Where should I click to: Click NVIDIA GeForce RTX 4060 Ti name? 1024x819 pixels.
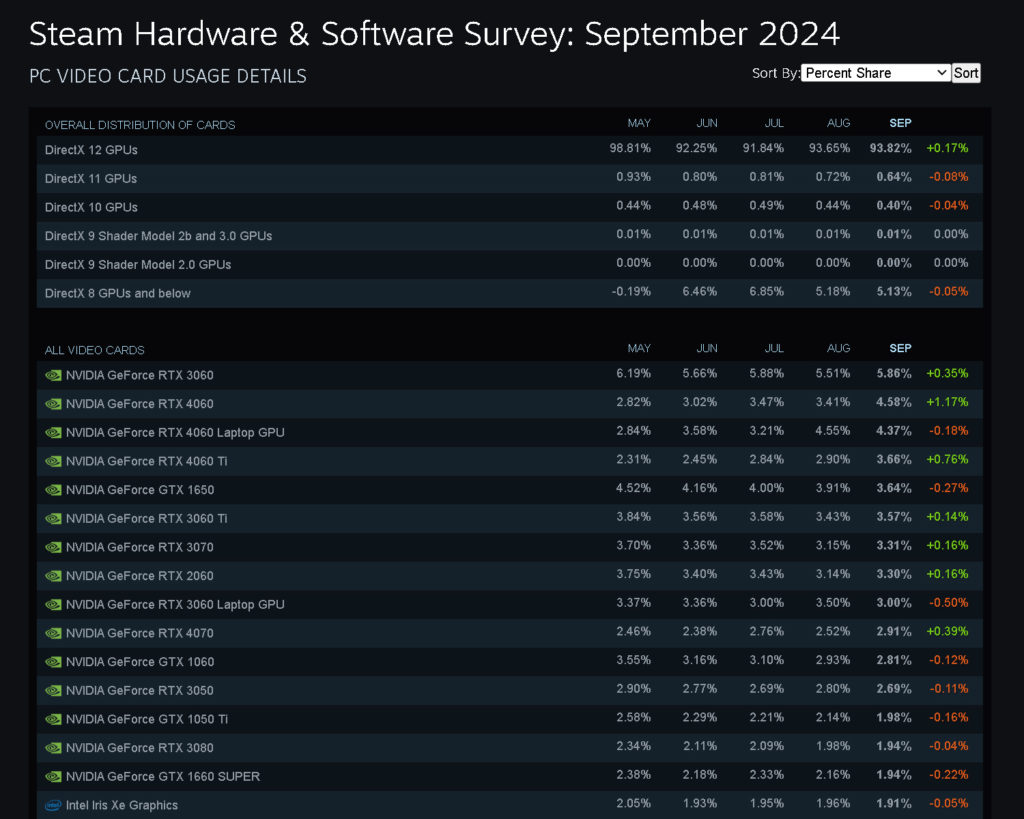click(x=147, y=462)
